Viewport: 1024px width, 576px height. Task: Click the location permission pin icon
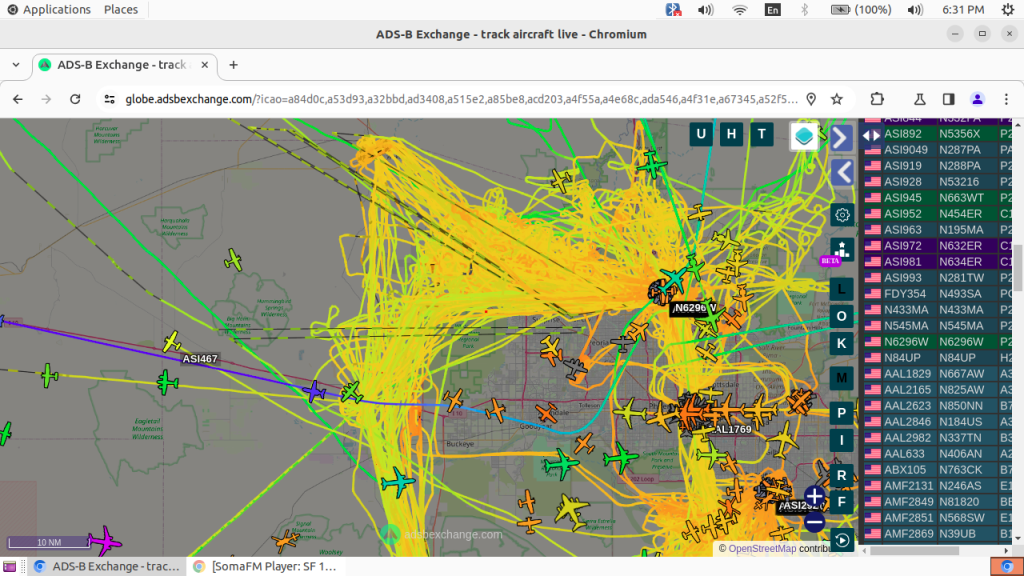click(x=811, y=99)
